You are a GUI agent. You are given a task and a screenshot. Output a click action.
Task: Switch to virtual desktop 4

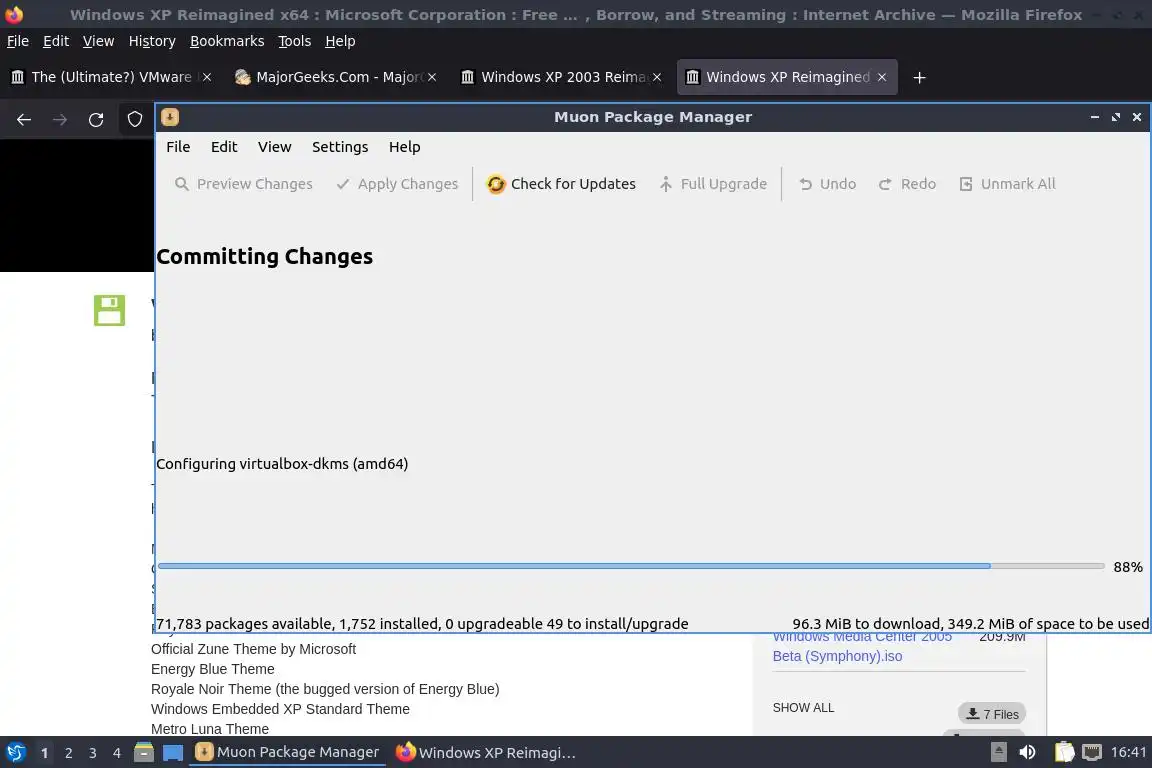click(x=116, y=753)
